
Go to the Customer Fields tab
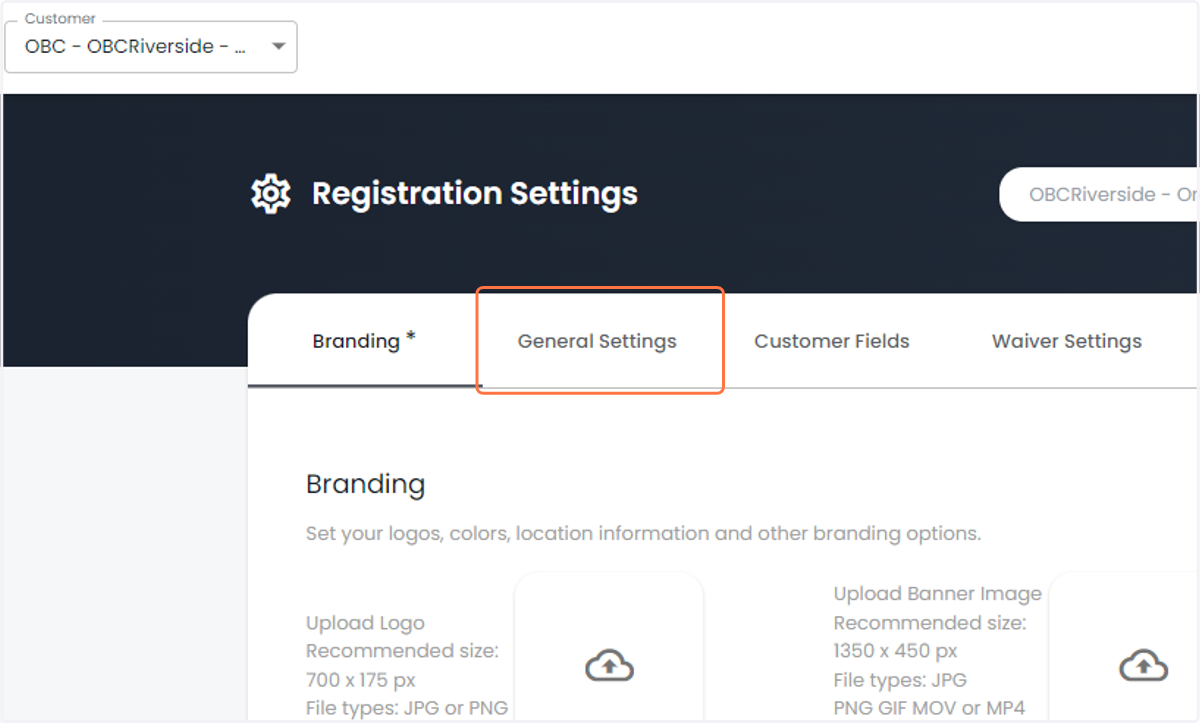click(832, 341)
